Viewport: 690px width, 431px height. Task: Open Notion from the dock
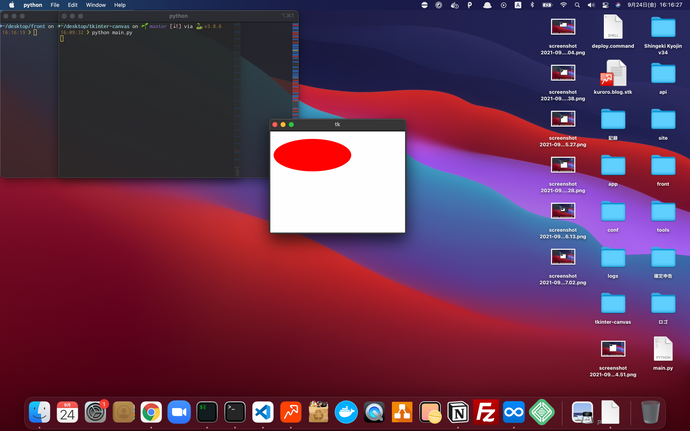pyautogui.click(x=459, y=411)
